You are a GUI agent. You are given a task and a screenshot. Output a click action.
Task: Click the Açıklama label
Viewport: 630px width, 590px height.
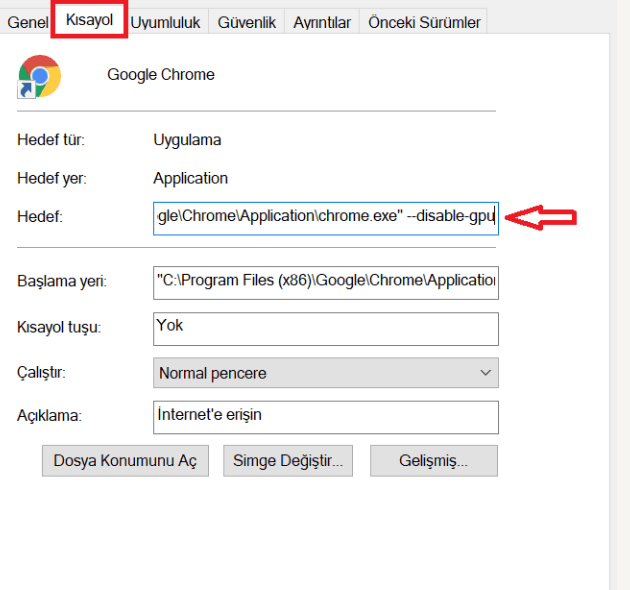pos(49,415)
